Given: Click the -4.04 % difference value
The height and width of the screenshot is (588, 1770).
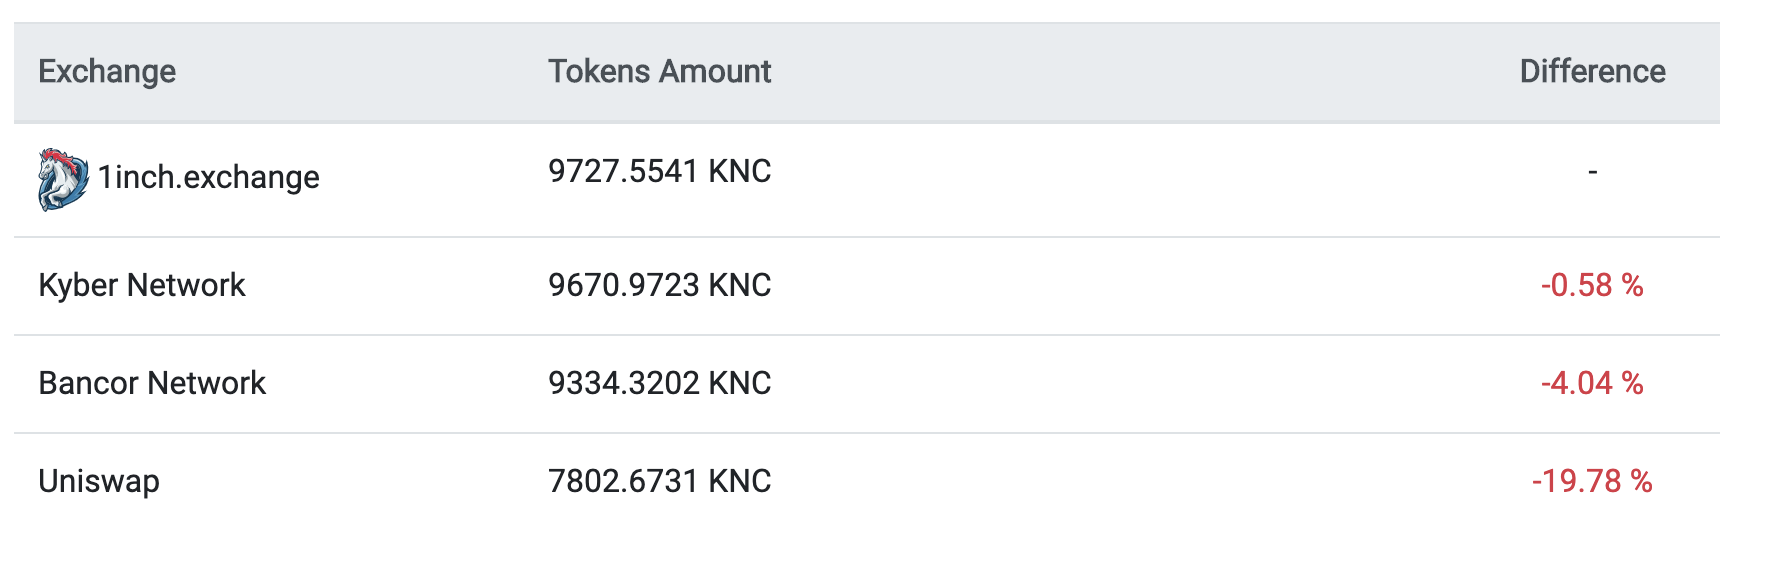Looking at the screenshot, I should click(1592, 383).
